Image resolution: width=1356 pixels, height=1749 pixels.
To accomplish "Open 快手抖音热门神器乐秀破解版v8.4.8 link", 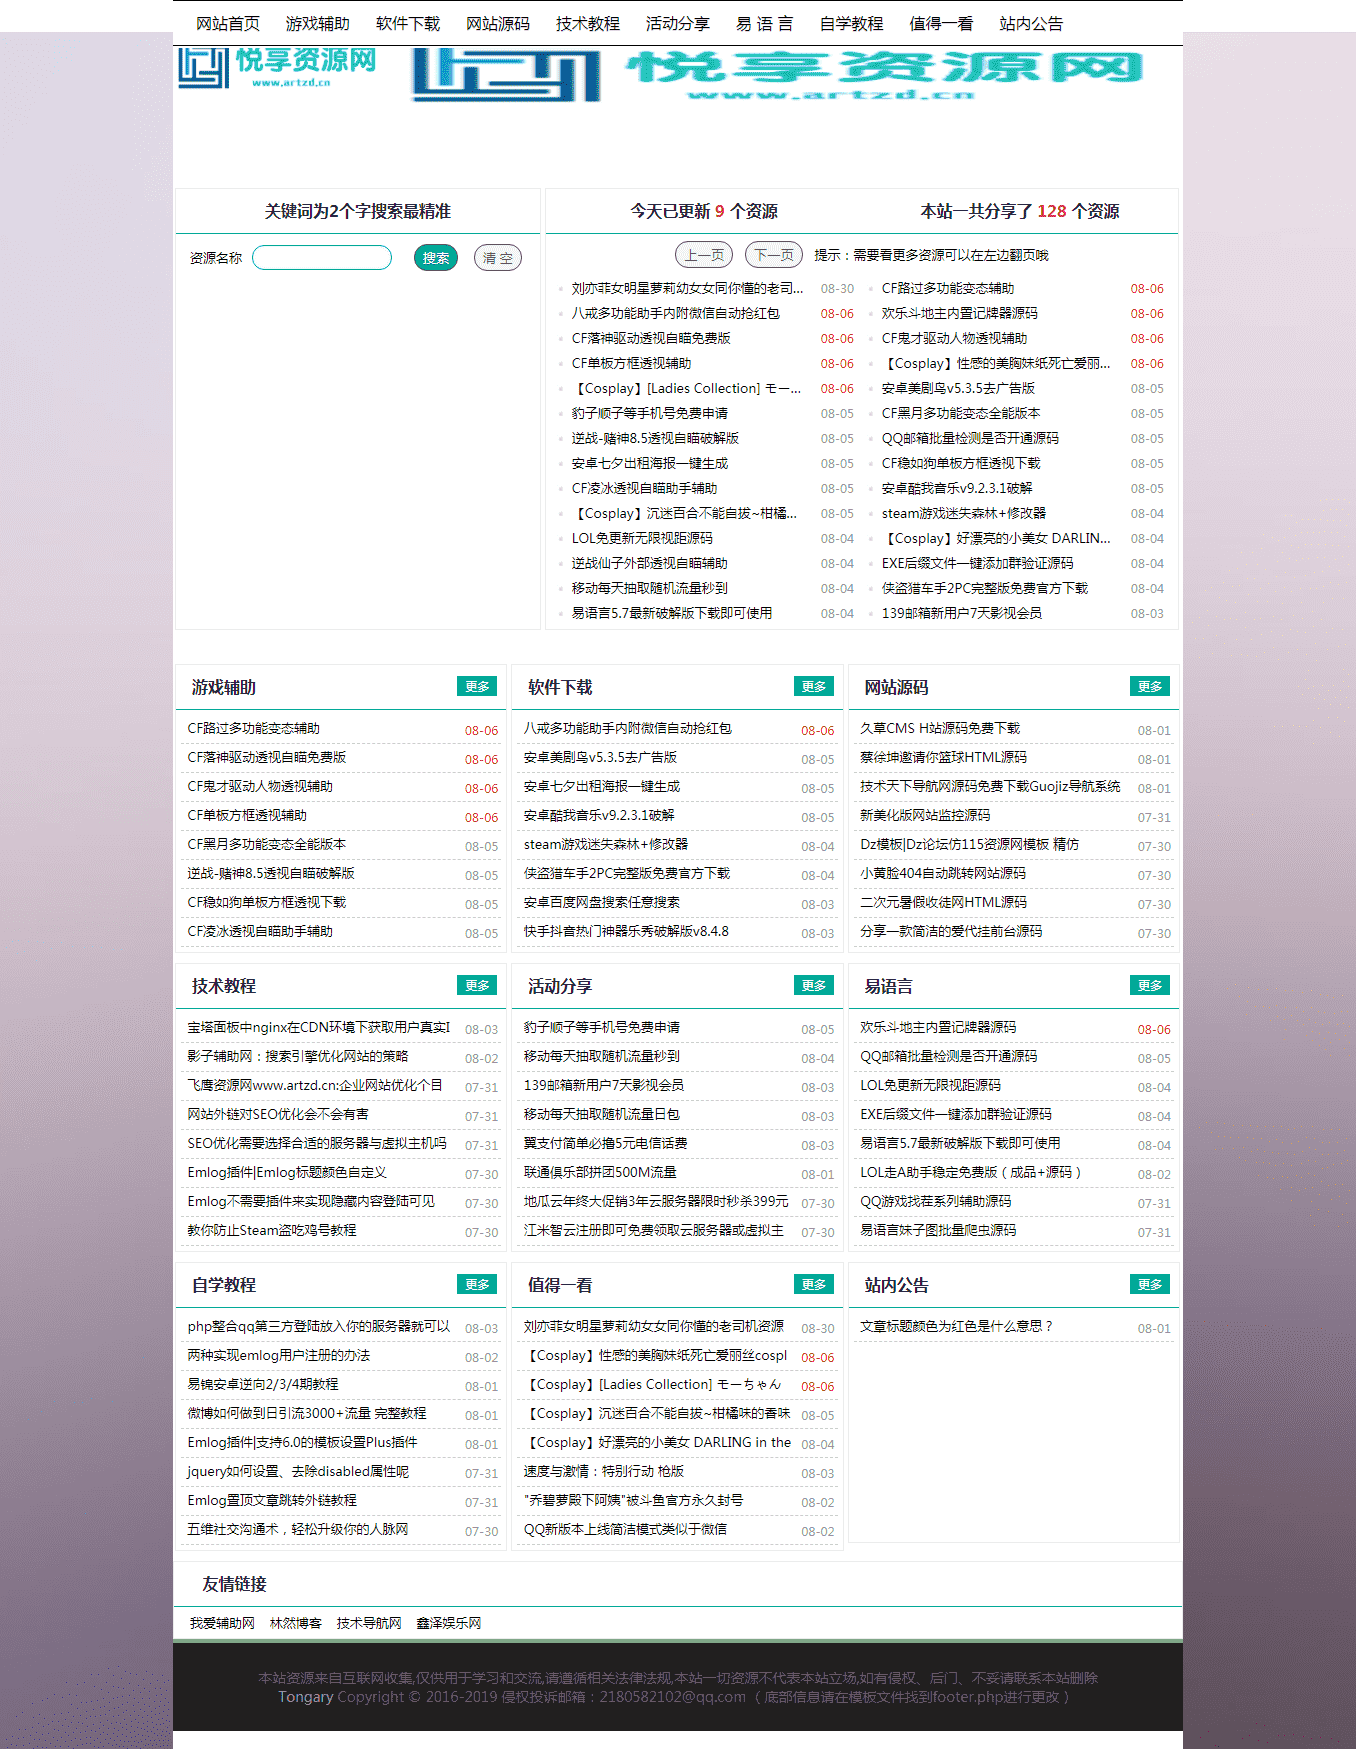I will [626, 931].
